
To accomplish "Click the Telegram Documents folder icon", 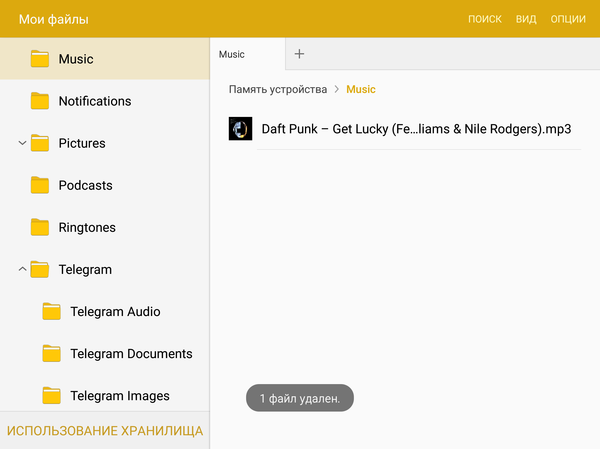I will coord(51,354).
